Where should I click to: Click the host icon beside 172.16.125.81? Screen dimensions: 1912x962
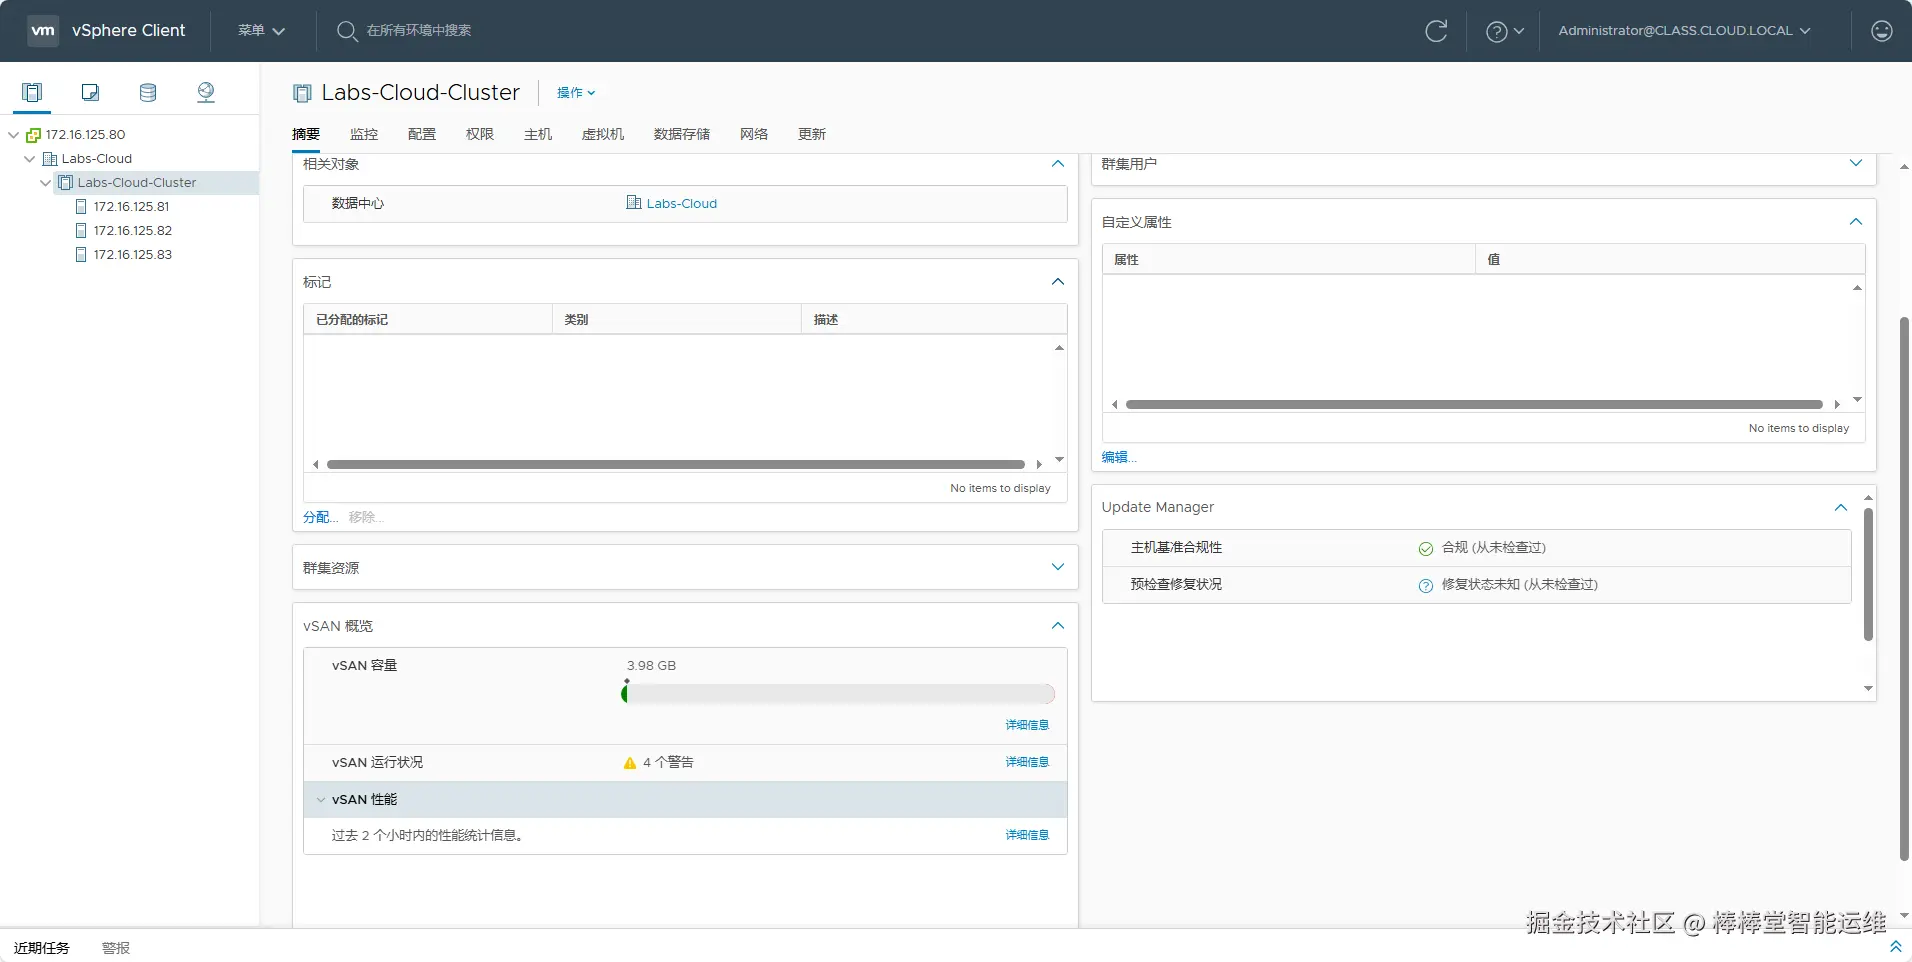tap(81, 207)
